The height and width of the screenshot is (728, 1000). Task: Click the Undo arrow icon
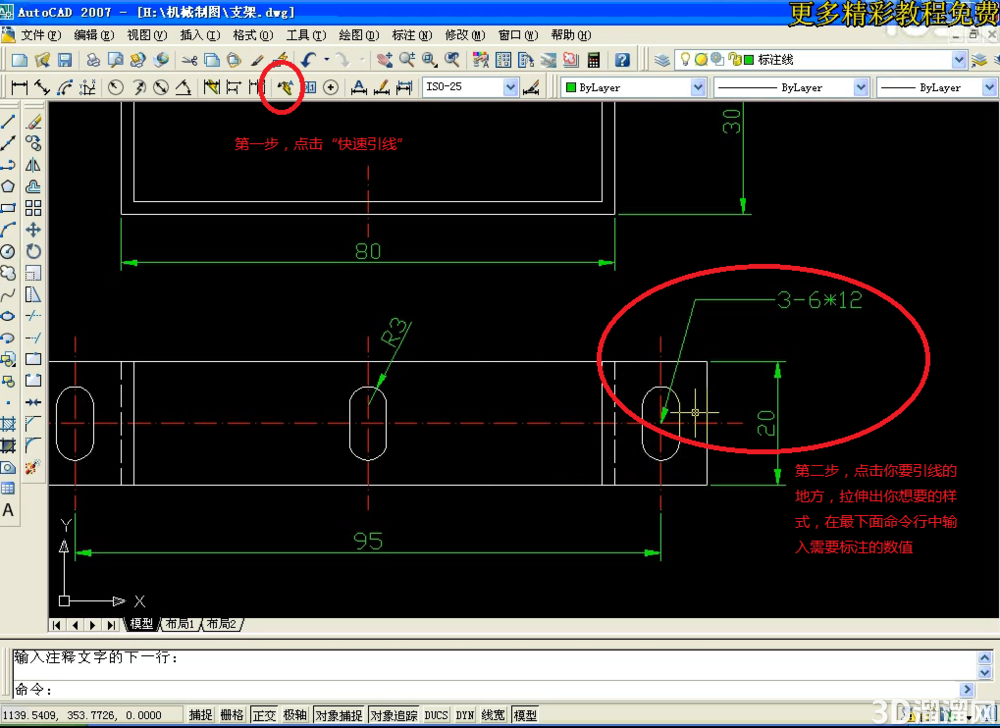[x=309, y=60]
